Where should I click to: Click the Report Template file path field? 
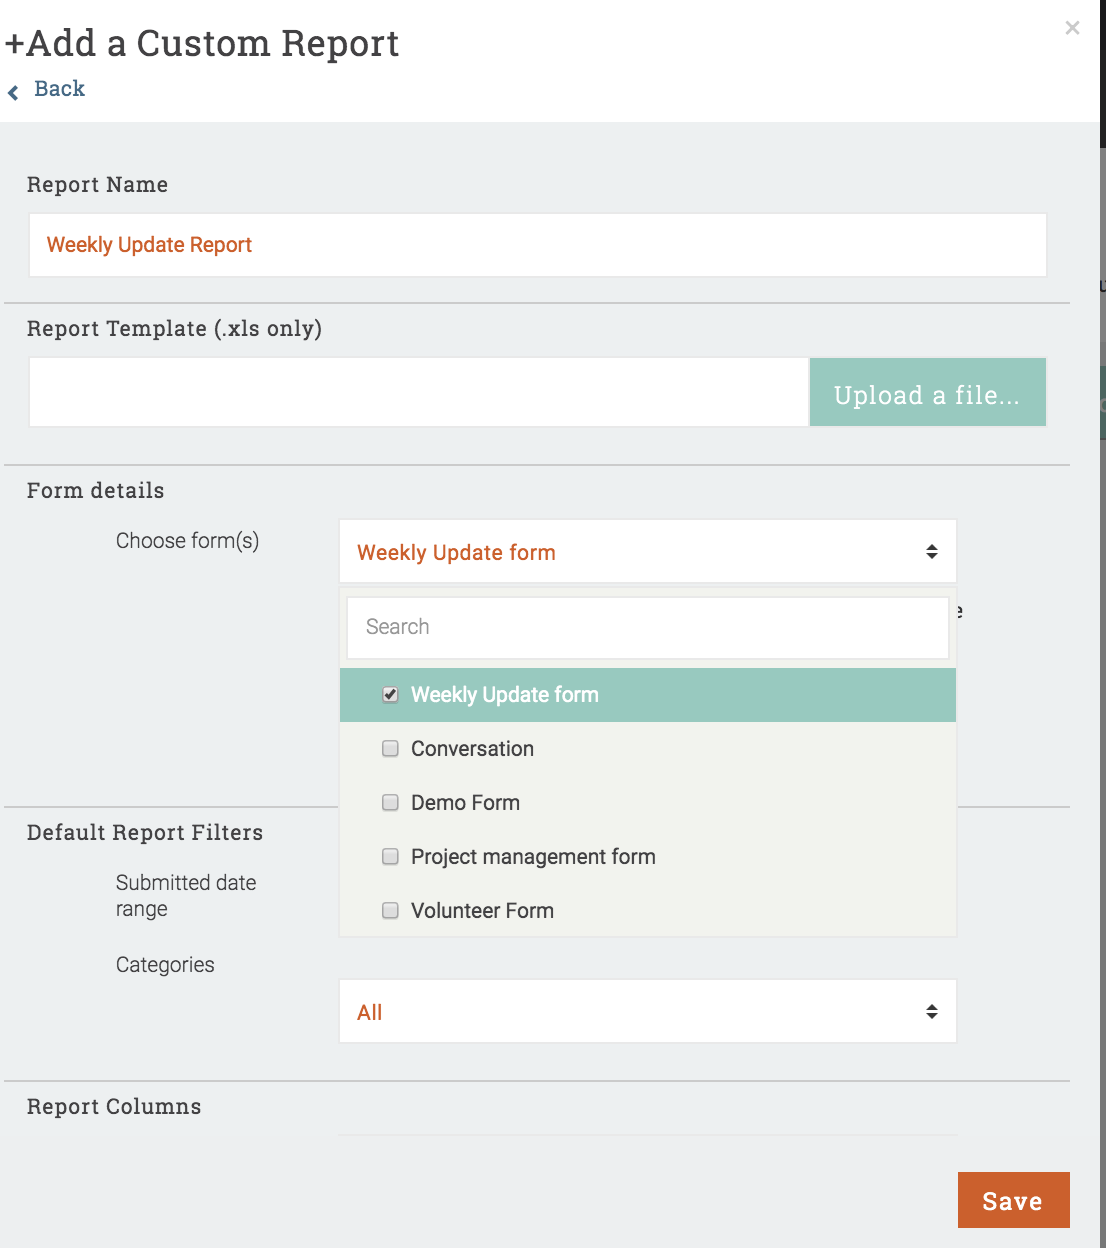pyautogui.click(x=418, y=393)
